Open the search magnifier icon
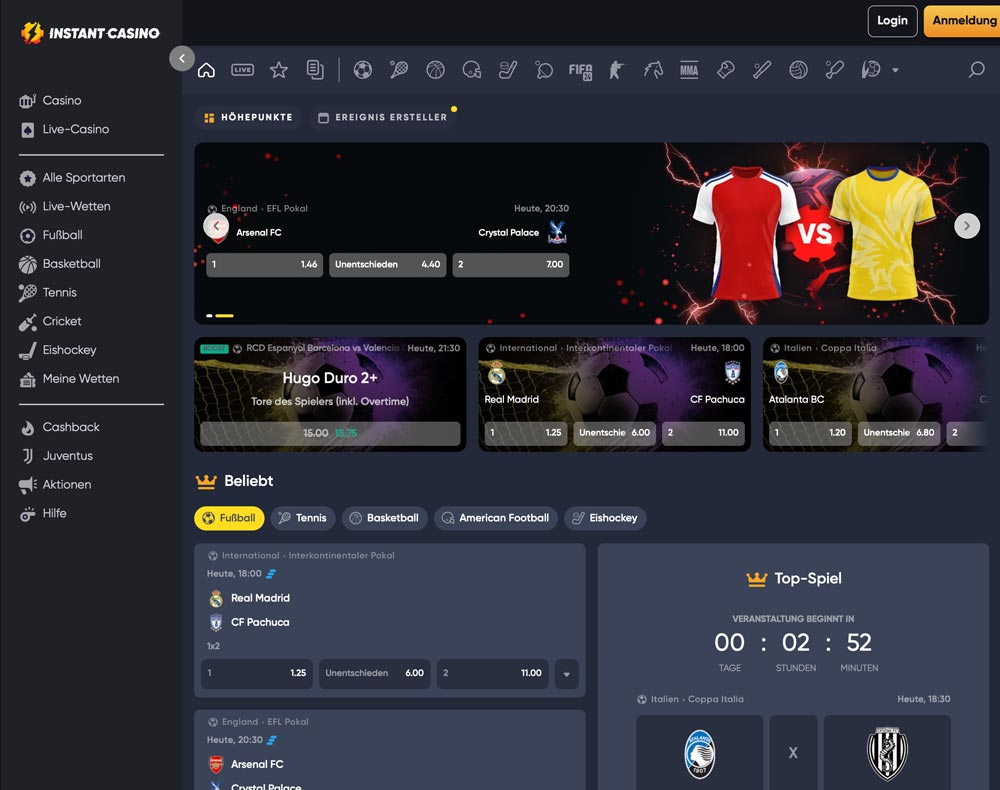The width and height of the screenshot is (1000, 790). tap(976, 69)
